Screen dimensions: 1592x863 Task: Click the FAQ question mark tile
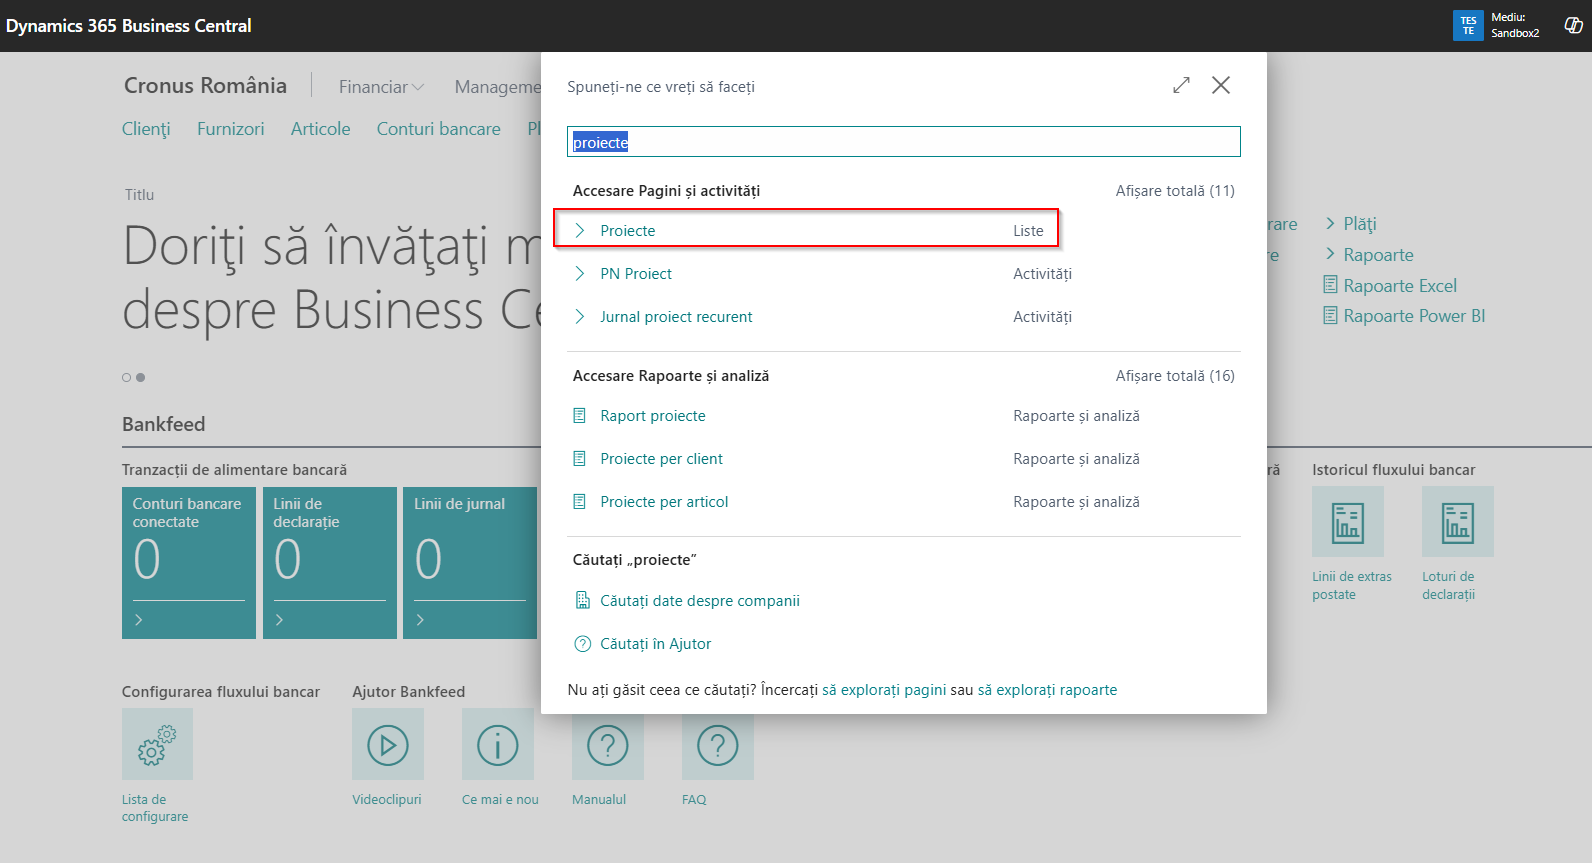pyautogui.click(x=717, y=745)
